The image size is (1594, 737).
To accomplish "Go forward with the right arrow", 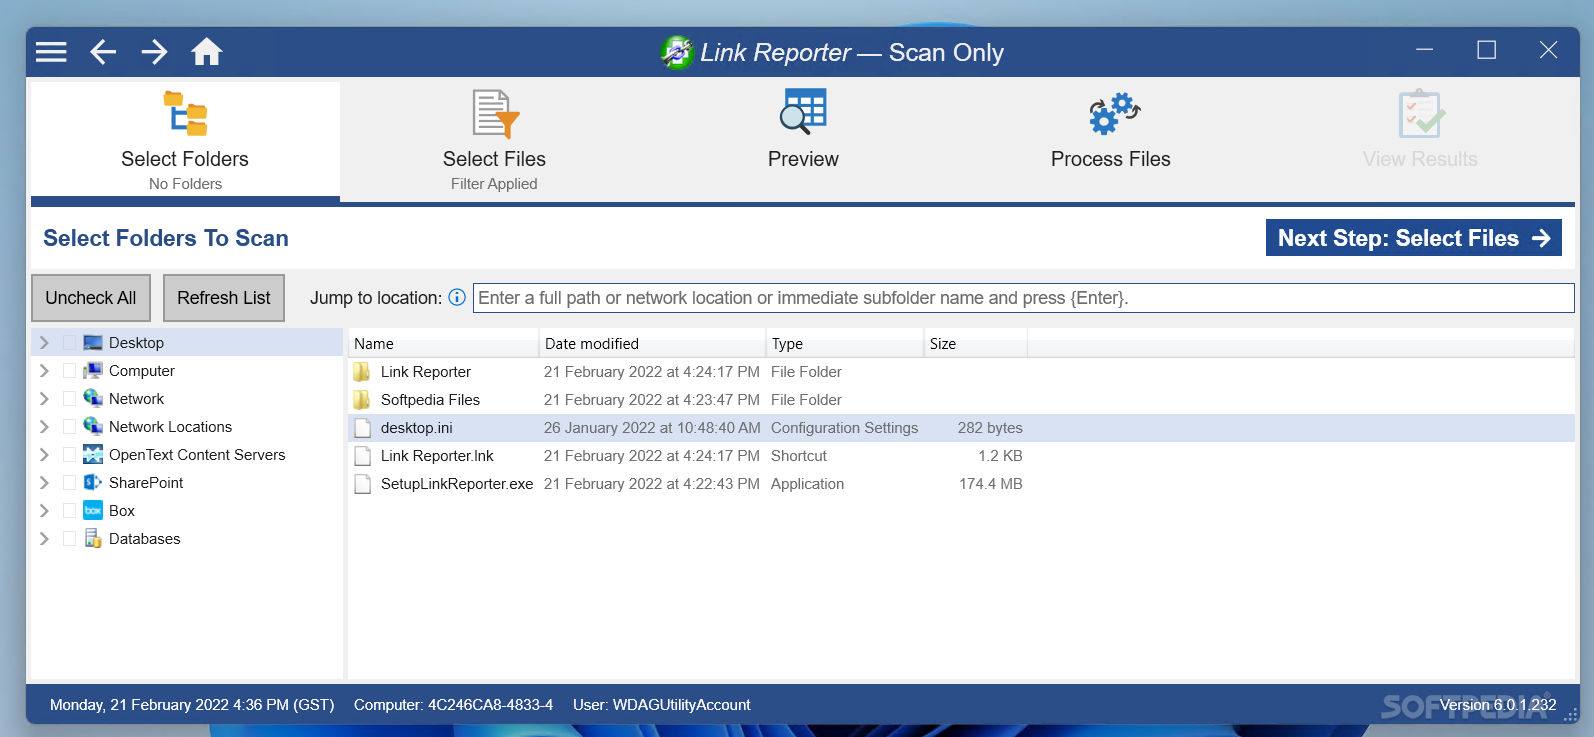I will pyautogui.click(x=155, y=52).
